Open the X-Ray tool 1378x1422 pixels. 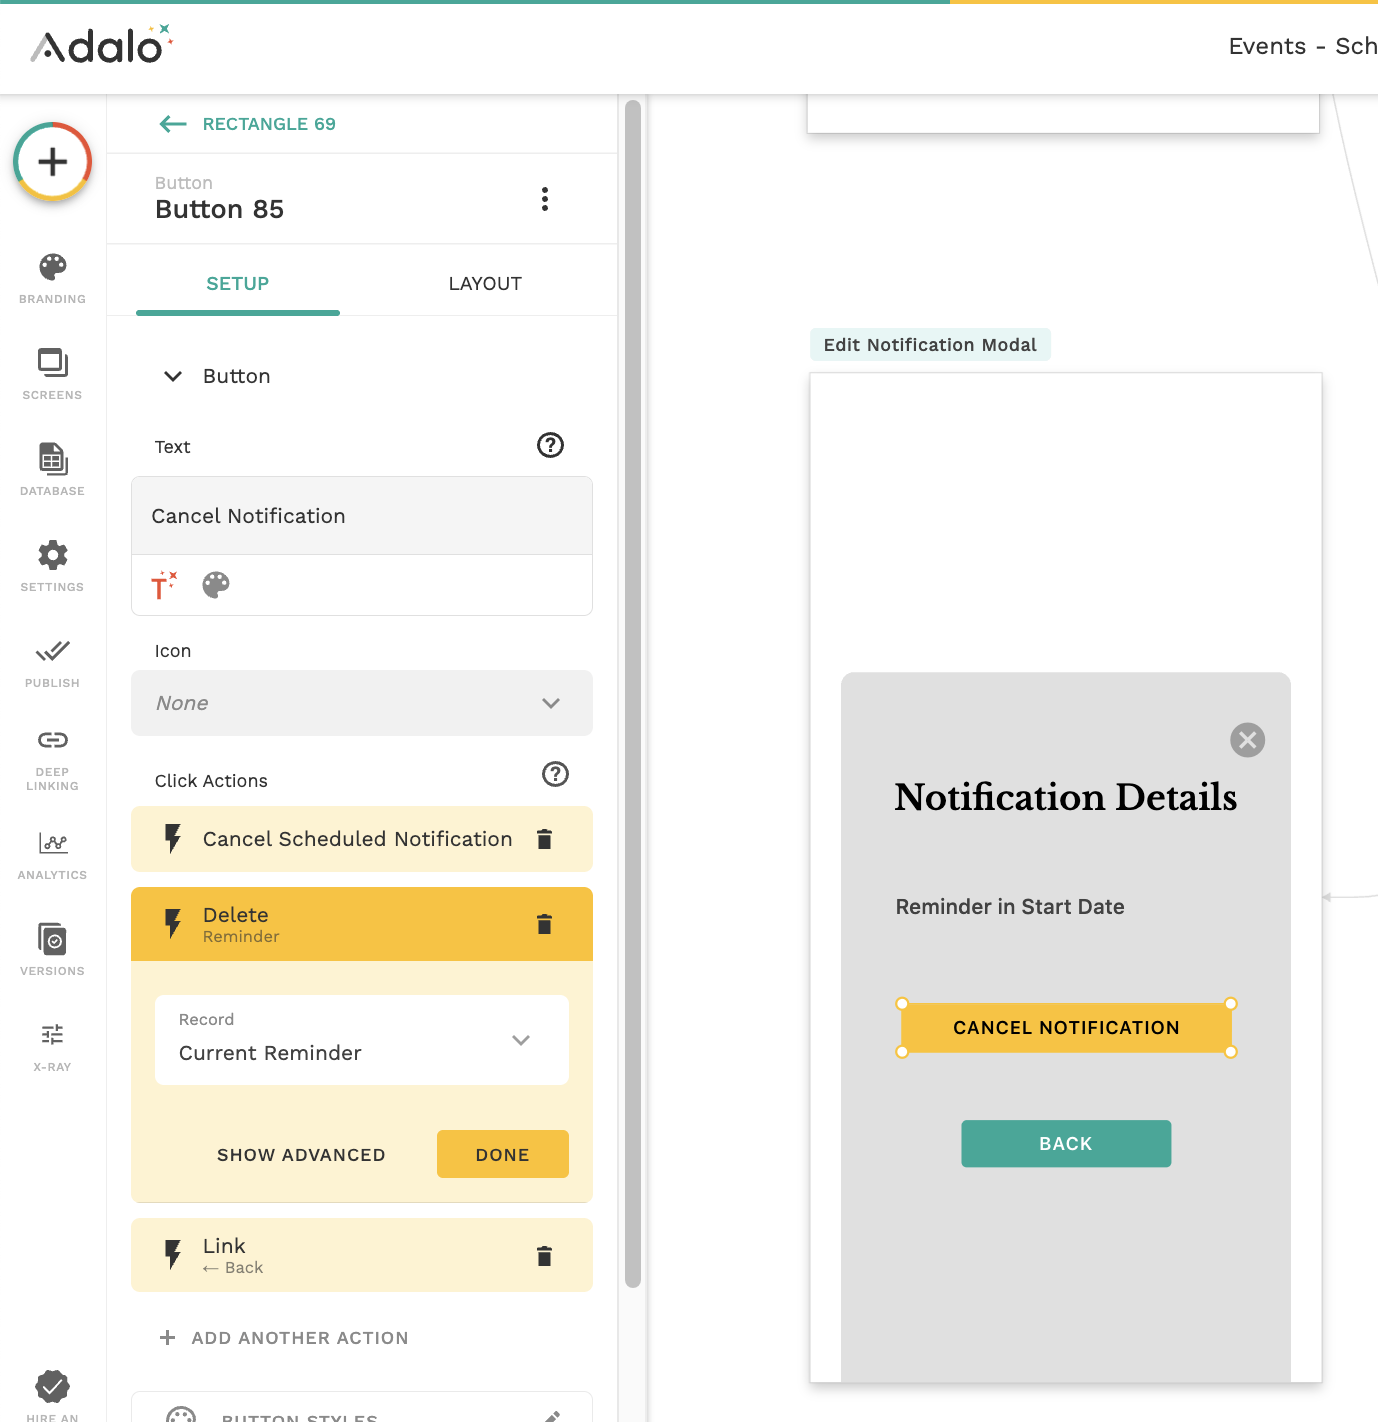[52, 1045]
